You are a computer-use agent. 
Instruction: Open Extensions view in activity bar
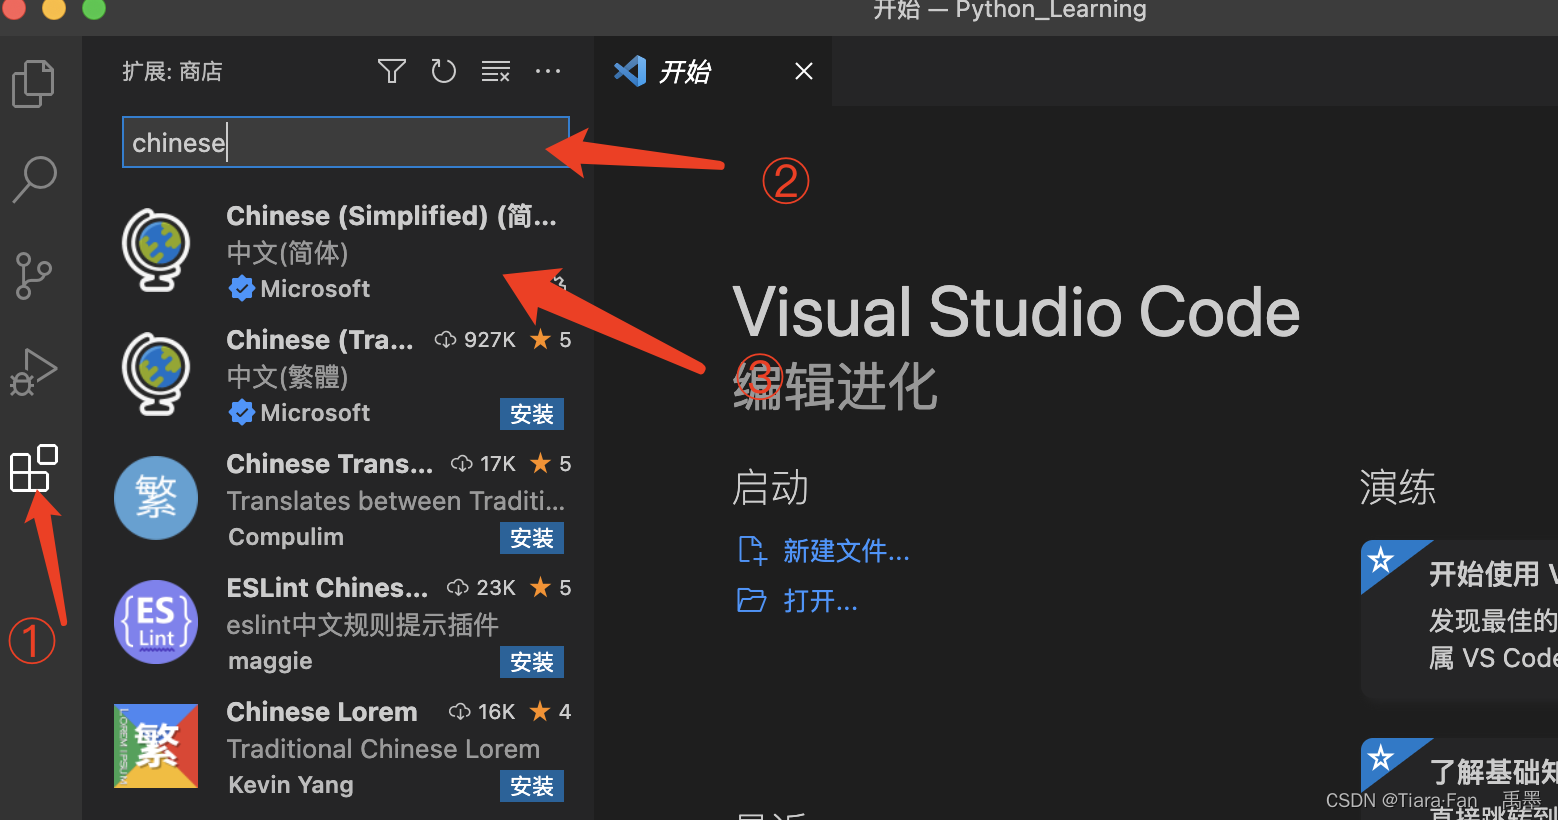pyautogui.click(x=34, y=468)
